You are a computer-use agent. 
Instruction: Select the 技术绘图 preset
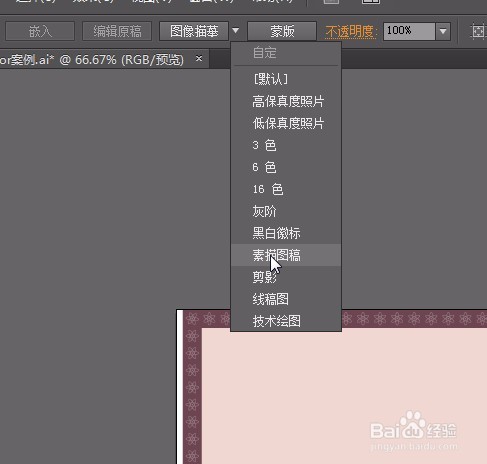(286, 321)
